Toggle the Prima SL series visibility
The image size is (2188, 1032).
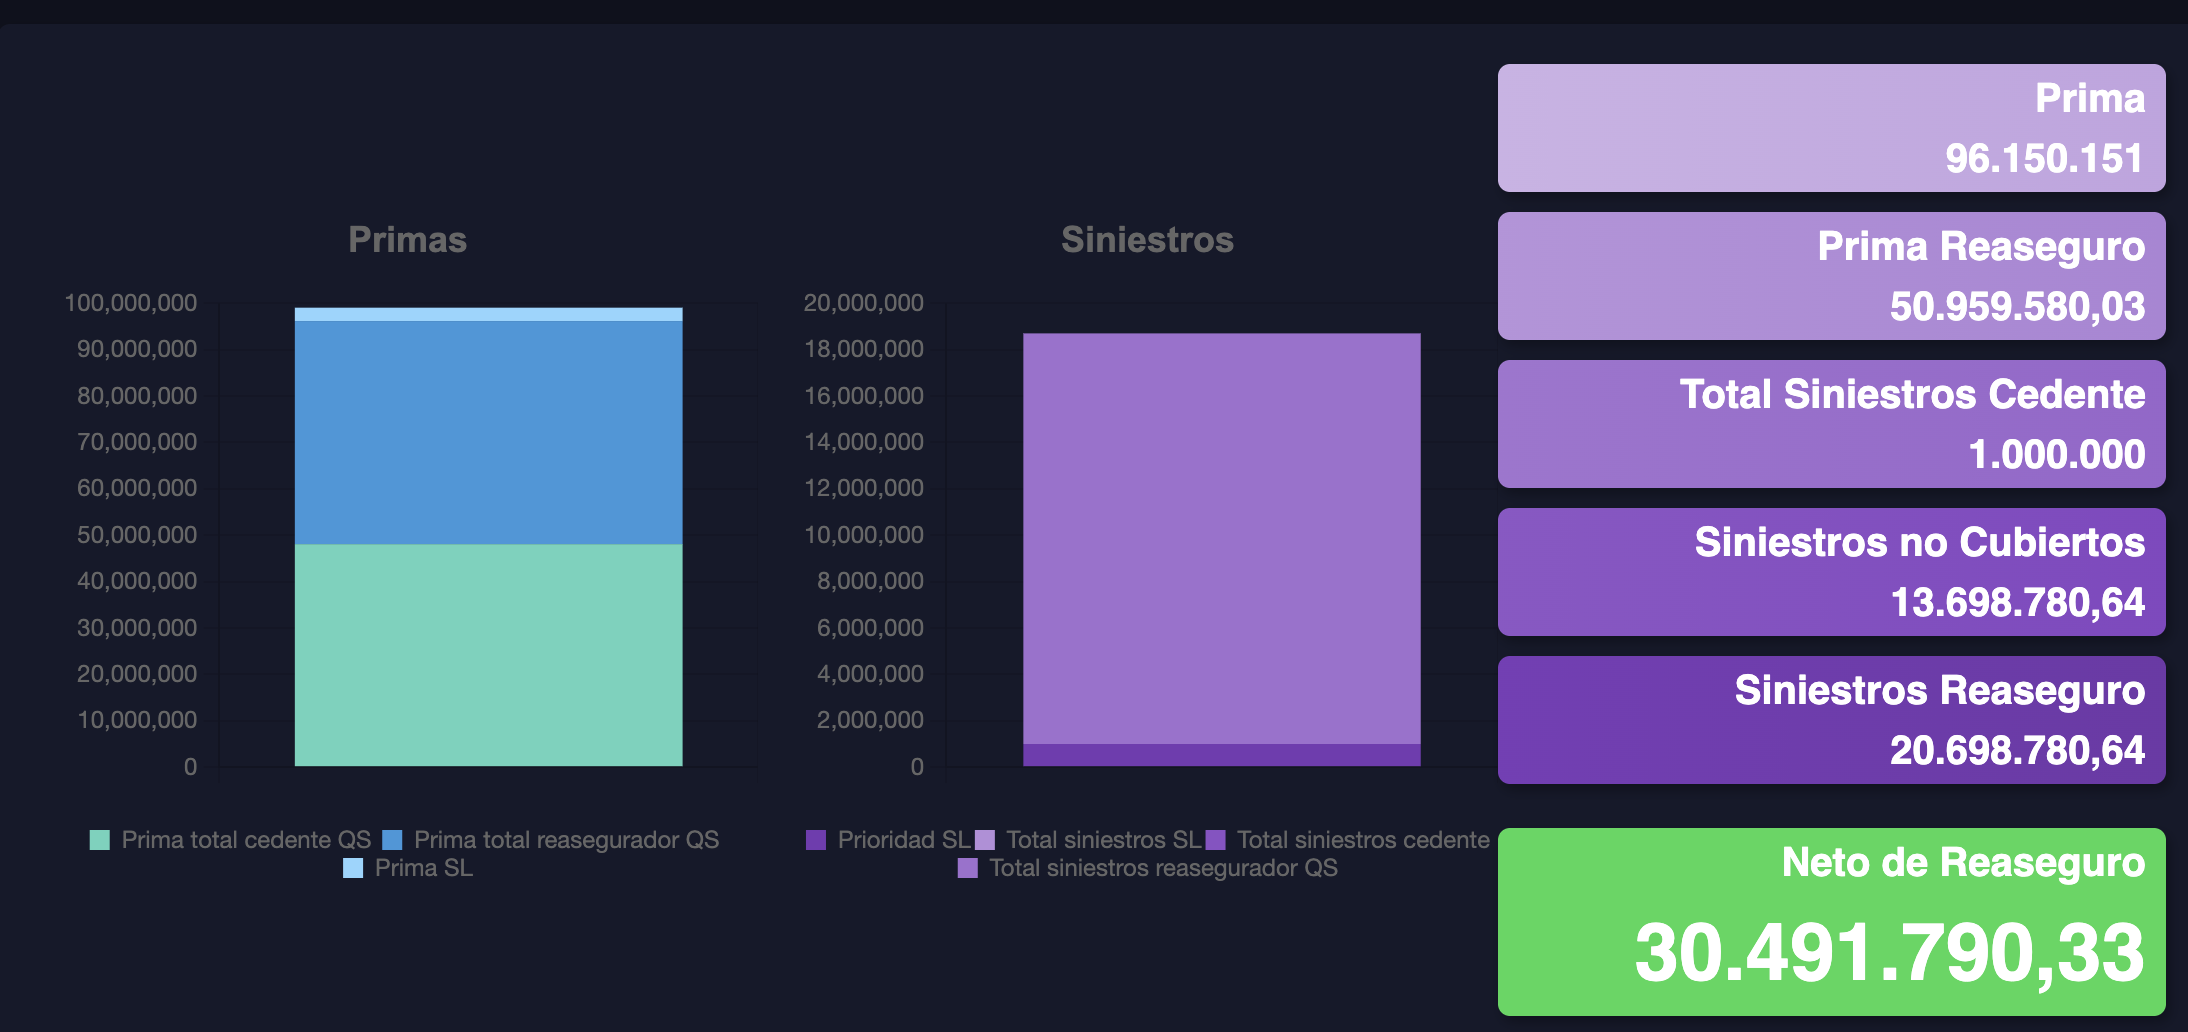click(352, 869)
